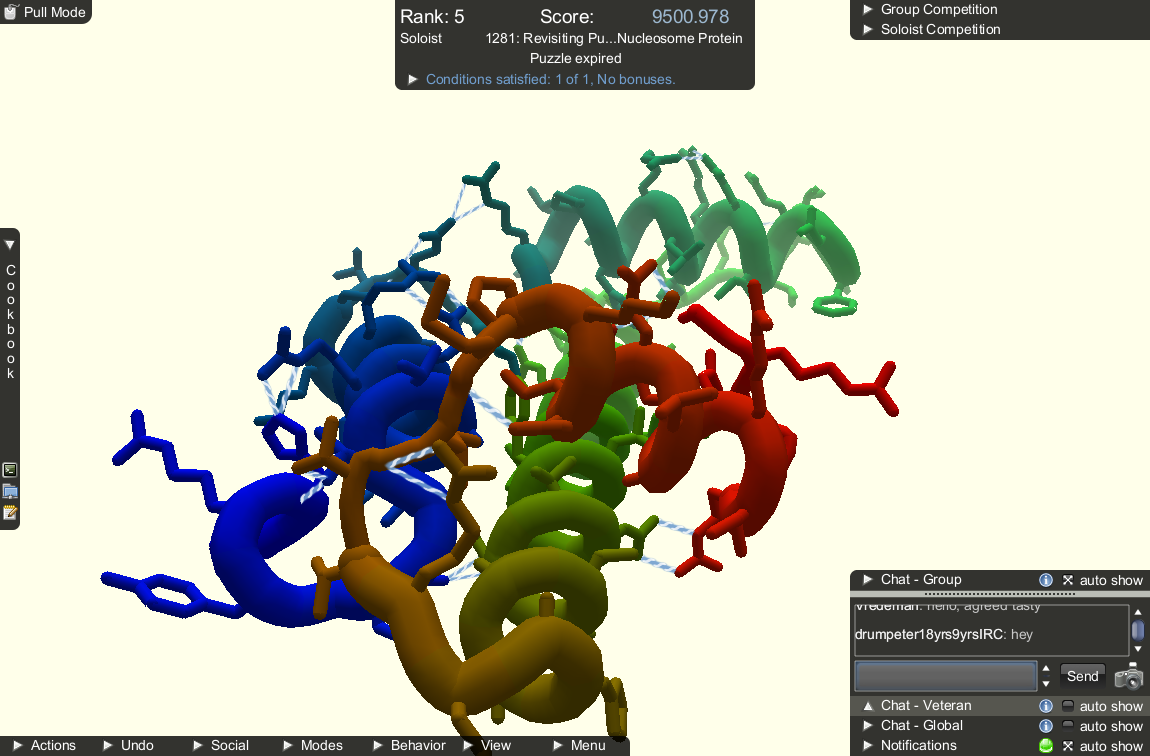1150x756 pixels.
Task: Take a screenshot with the camera icon
Action: tap(1129, 676)
